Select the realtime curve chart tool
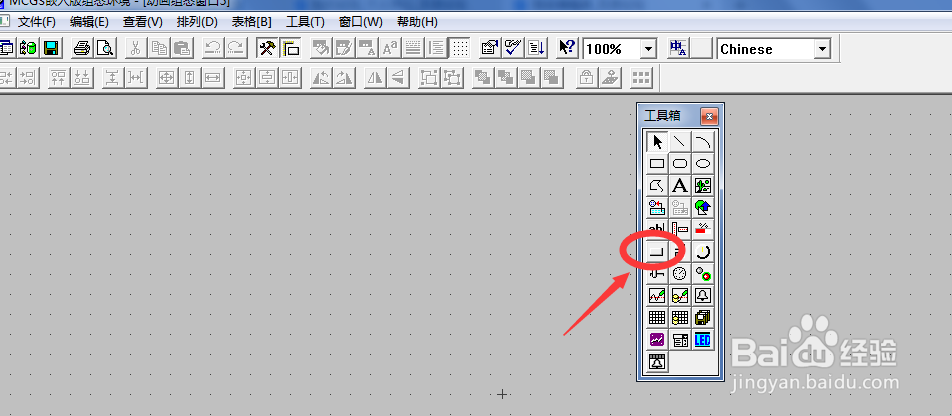Image resolution: width=952 pixels, height=416 pixels. pyautogui.click(x=657, y=296)
